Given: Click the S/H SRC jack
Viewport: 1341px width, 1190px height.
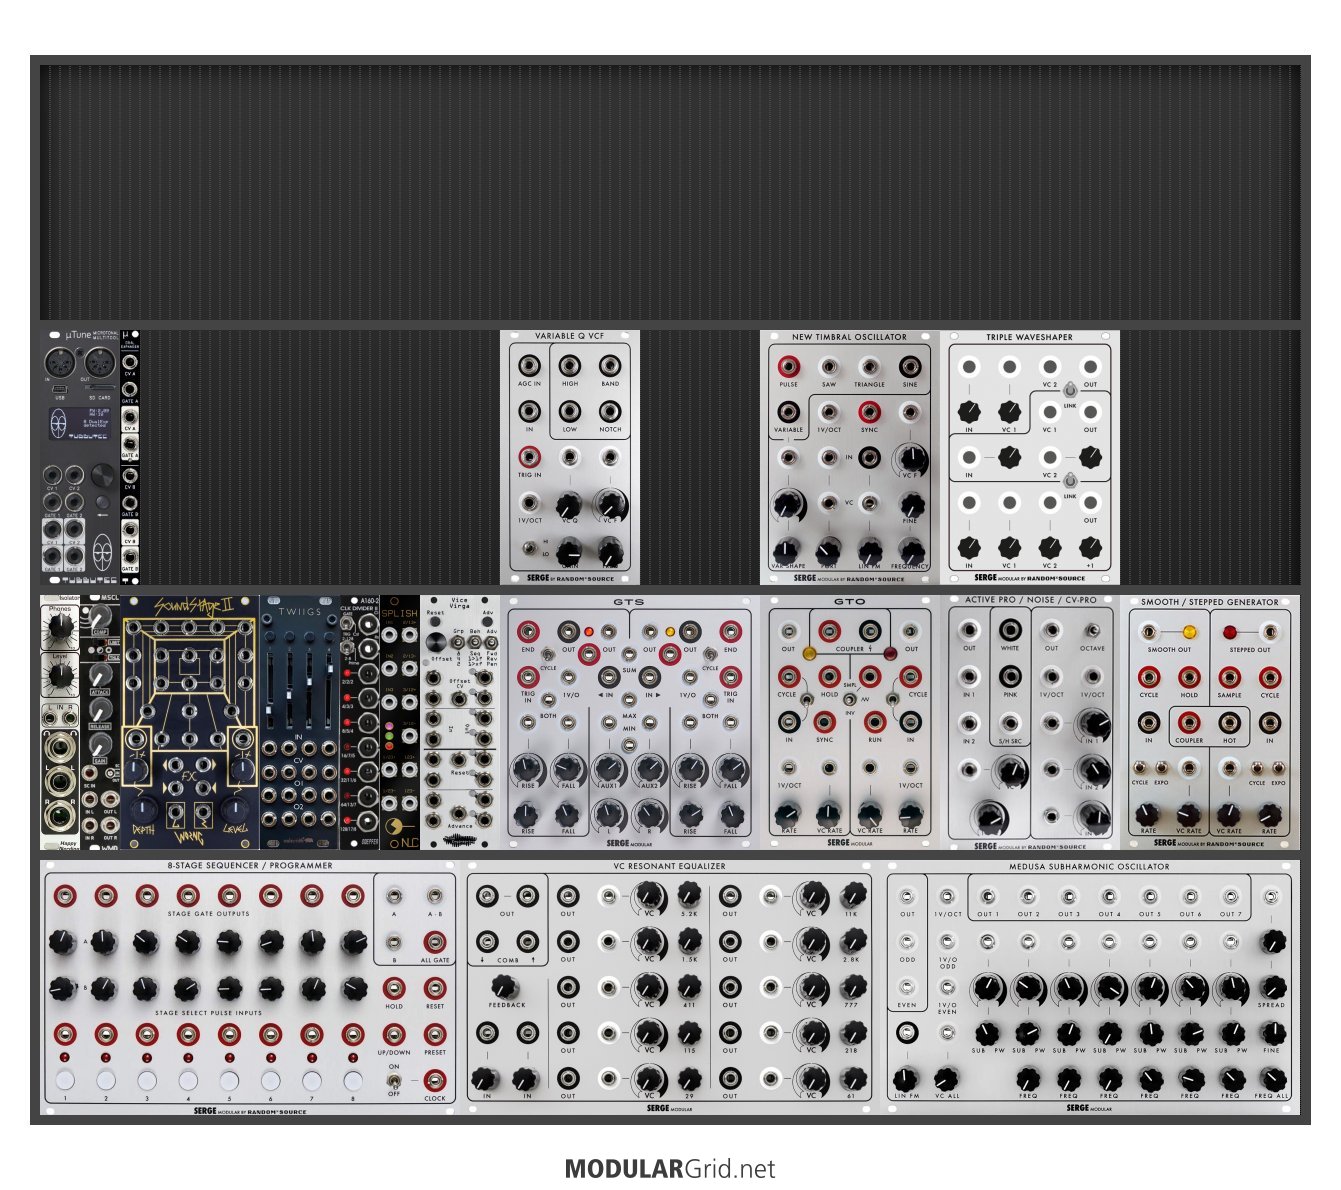Looking at the screenshot, I should point(1010,722).
